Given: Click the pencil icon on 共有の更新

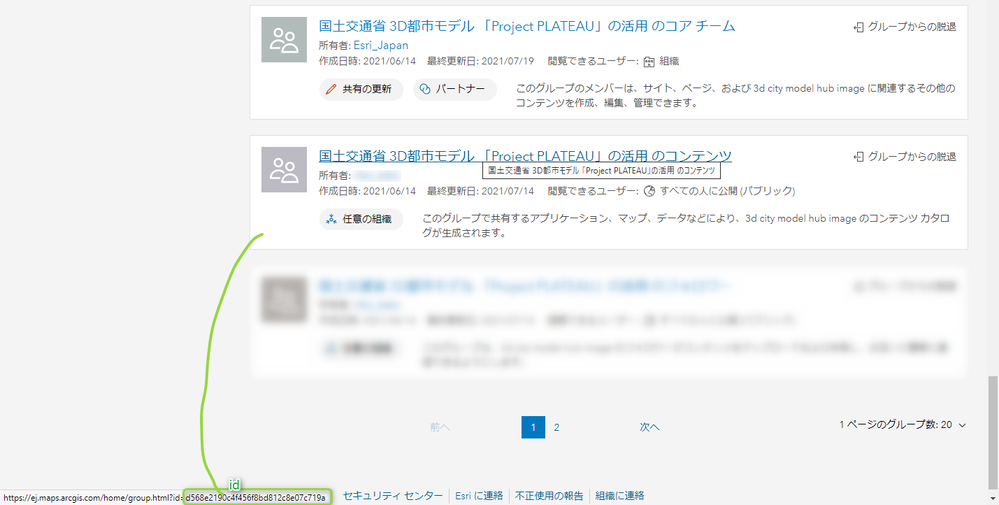Looking at the screenshot, I should pos(331,89).
